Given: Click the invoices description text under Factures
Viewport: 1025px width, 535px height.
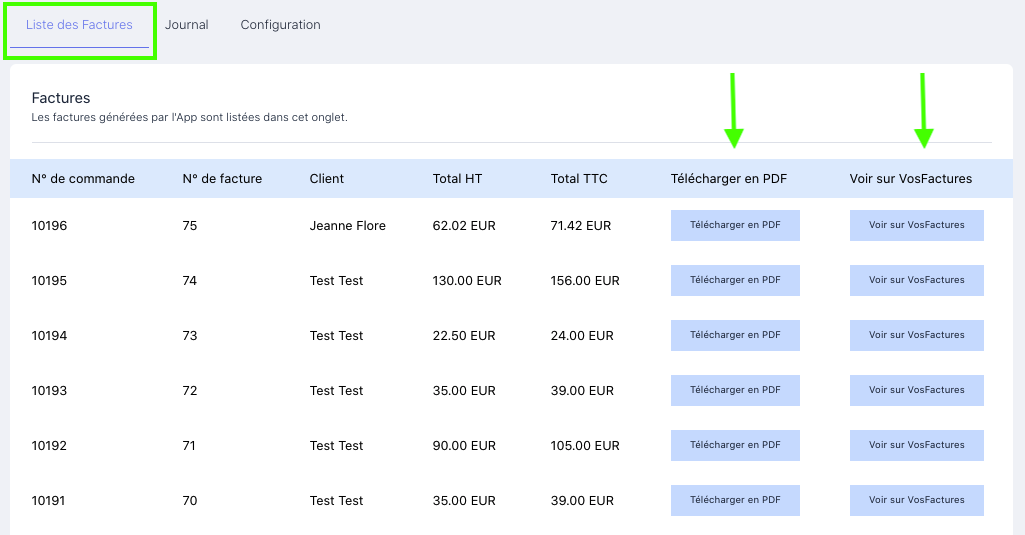Looking at the screenshot, I should (190, 118).
